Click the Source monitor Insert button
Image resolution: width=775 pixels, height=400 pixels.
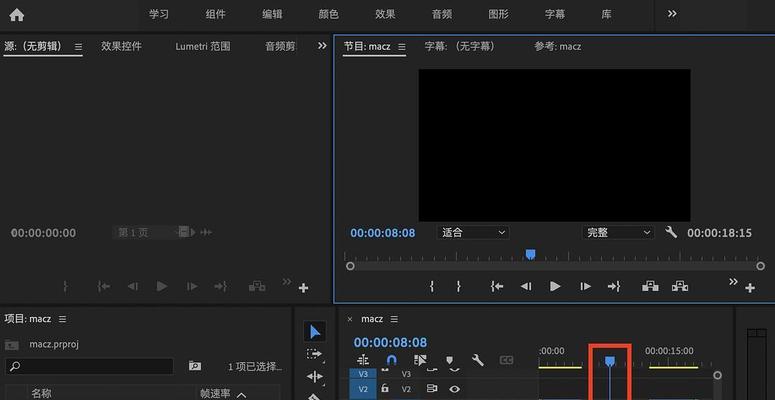(x=257, y=286)
